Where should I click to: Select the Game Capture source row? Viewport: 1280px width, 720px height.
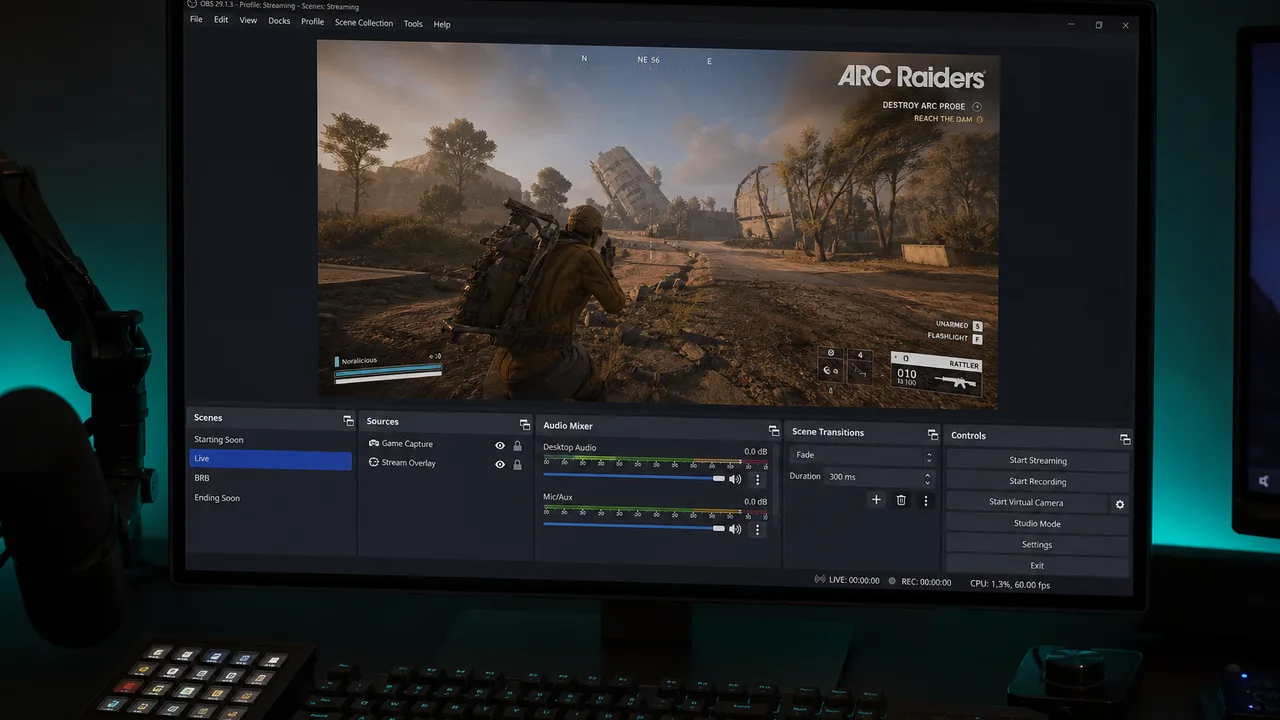tap(445, 444)
